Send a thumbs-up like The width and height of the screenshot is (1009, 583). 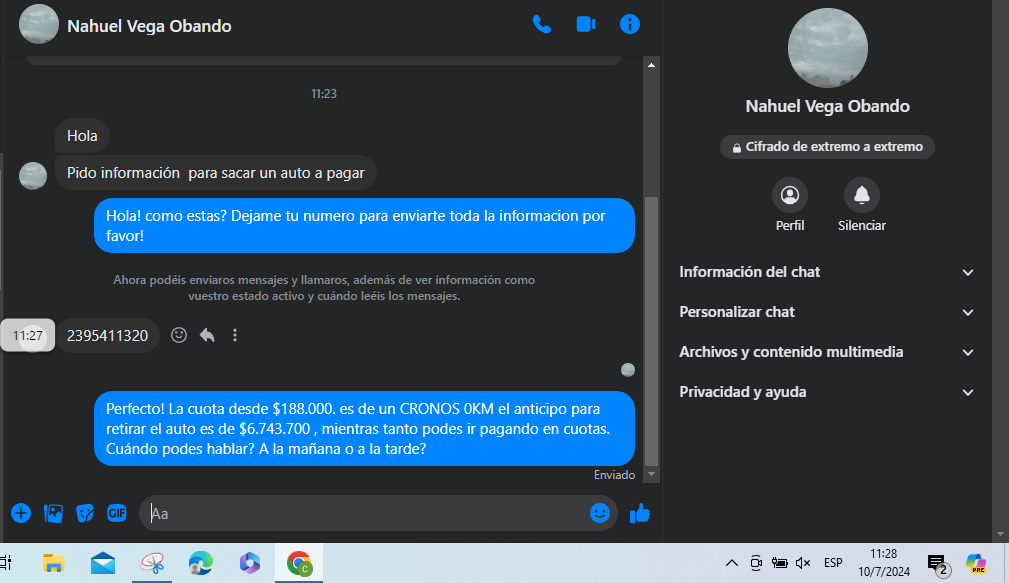point(640,513)
